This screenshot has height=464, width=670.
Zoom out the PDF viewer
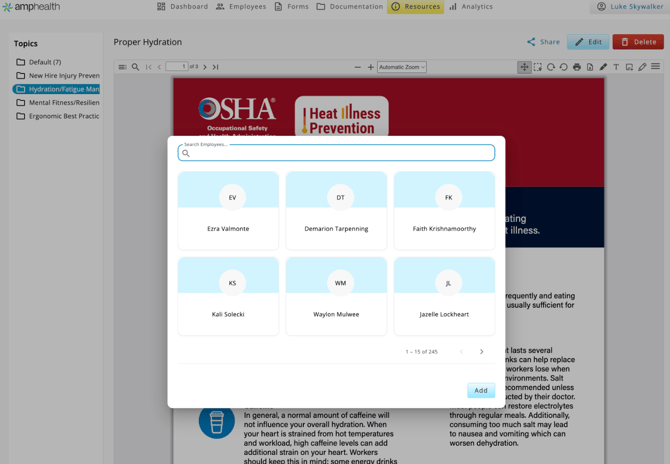pos(358,67)
